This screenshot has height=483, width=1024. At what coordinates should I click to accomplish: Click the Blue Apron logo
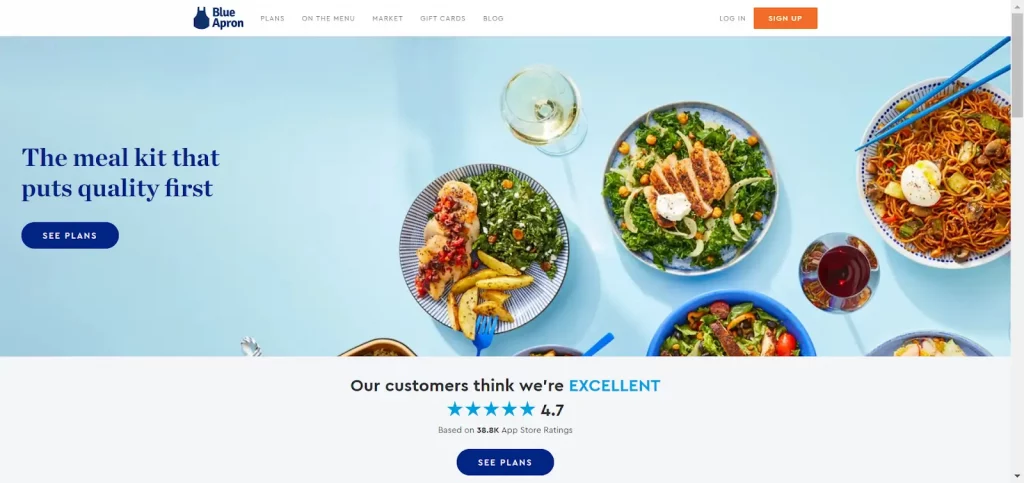click(x=219, y=18)
